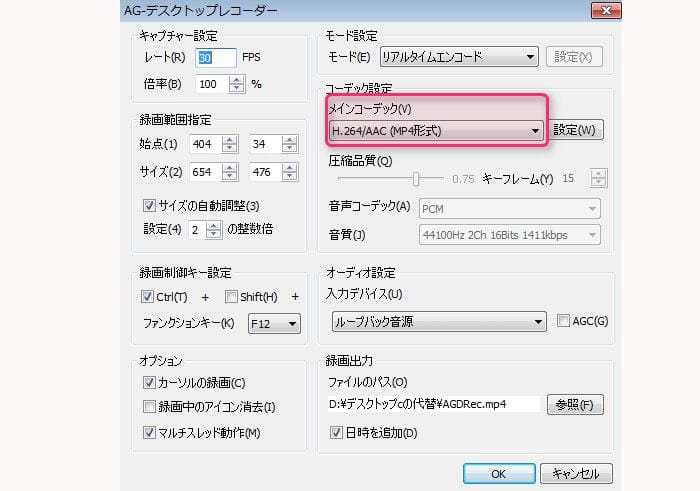Enable the AGC(G) checkbox
The width and height of the screenshot is (700, 491).
pyautogui.click(x=563, y=320)
